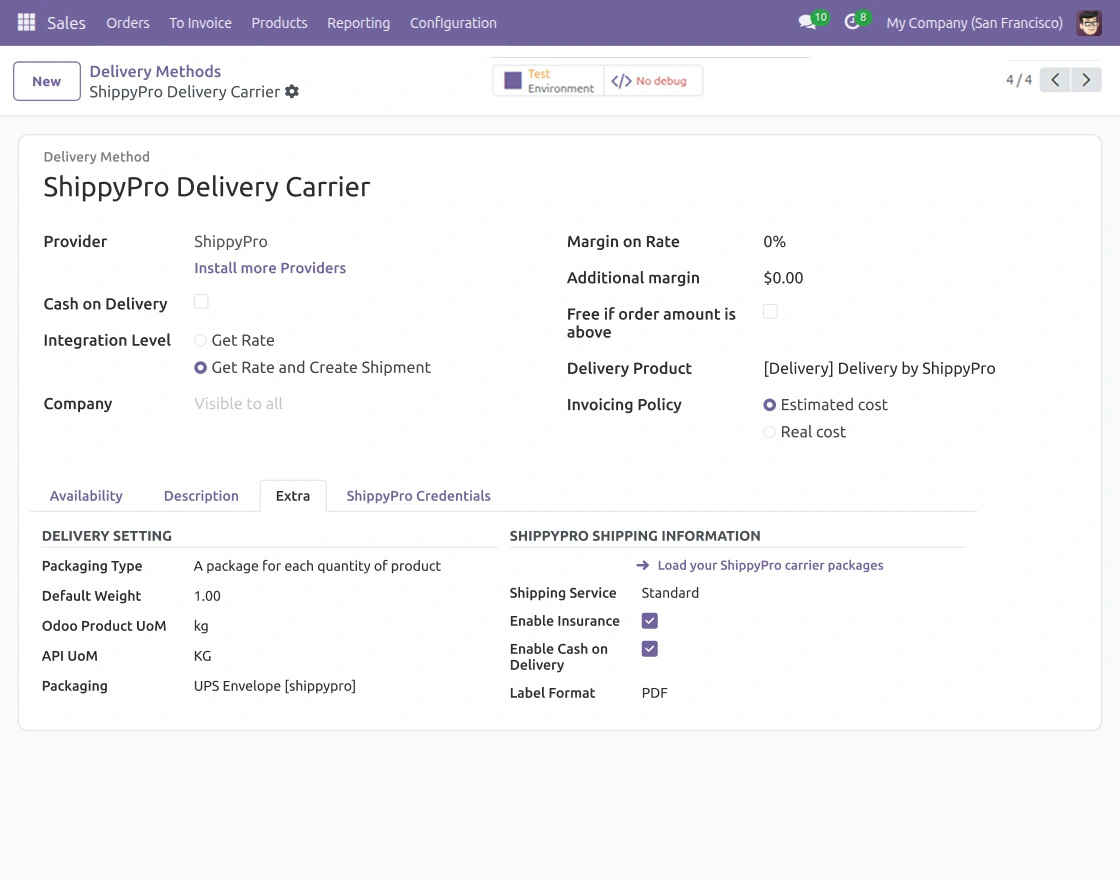Switch to the Availability tab
The width and height of the screenshot is (1120, 880).
coord(86,496)
